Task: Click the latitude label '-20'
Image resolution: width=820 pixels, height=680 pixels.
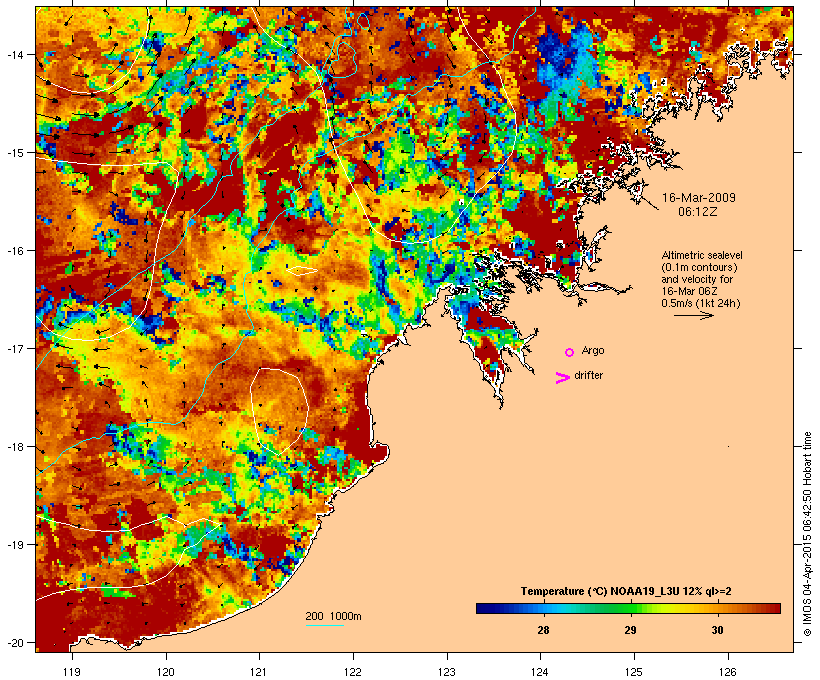Action: click(15, 642)
